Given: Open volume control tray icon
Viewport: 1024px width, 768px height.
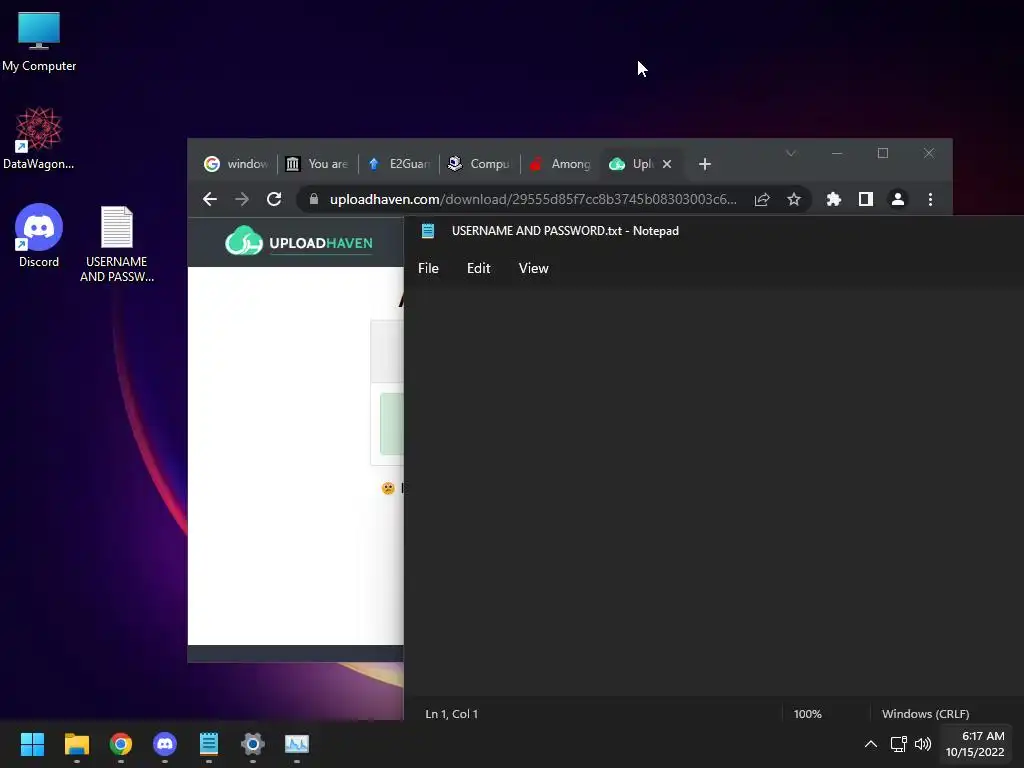Looking at the screenshot, I should (x=923, y=744).
